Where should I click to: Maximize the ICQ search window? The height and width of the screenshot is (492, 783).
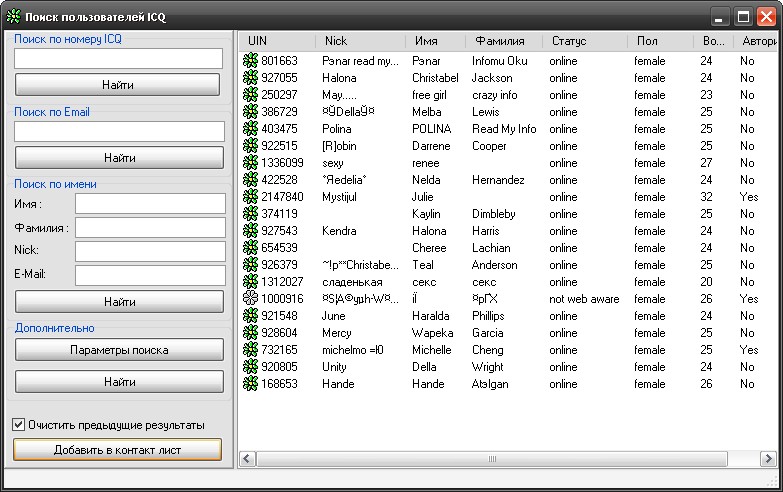[743, 17]
